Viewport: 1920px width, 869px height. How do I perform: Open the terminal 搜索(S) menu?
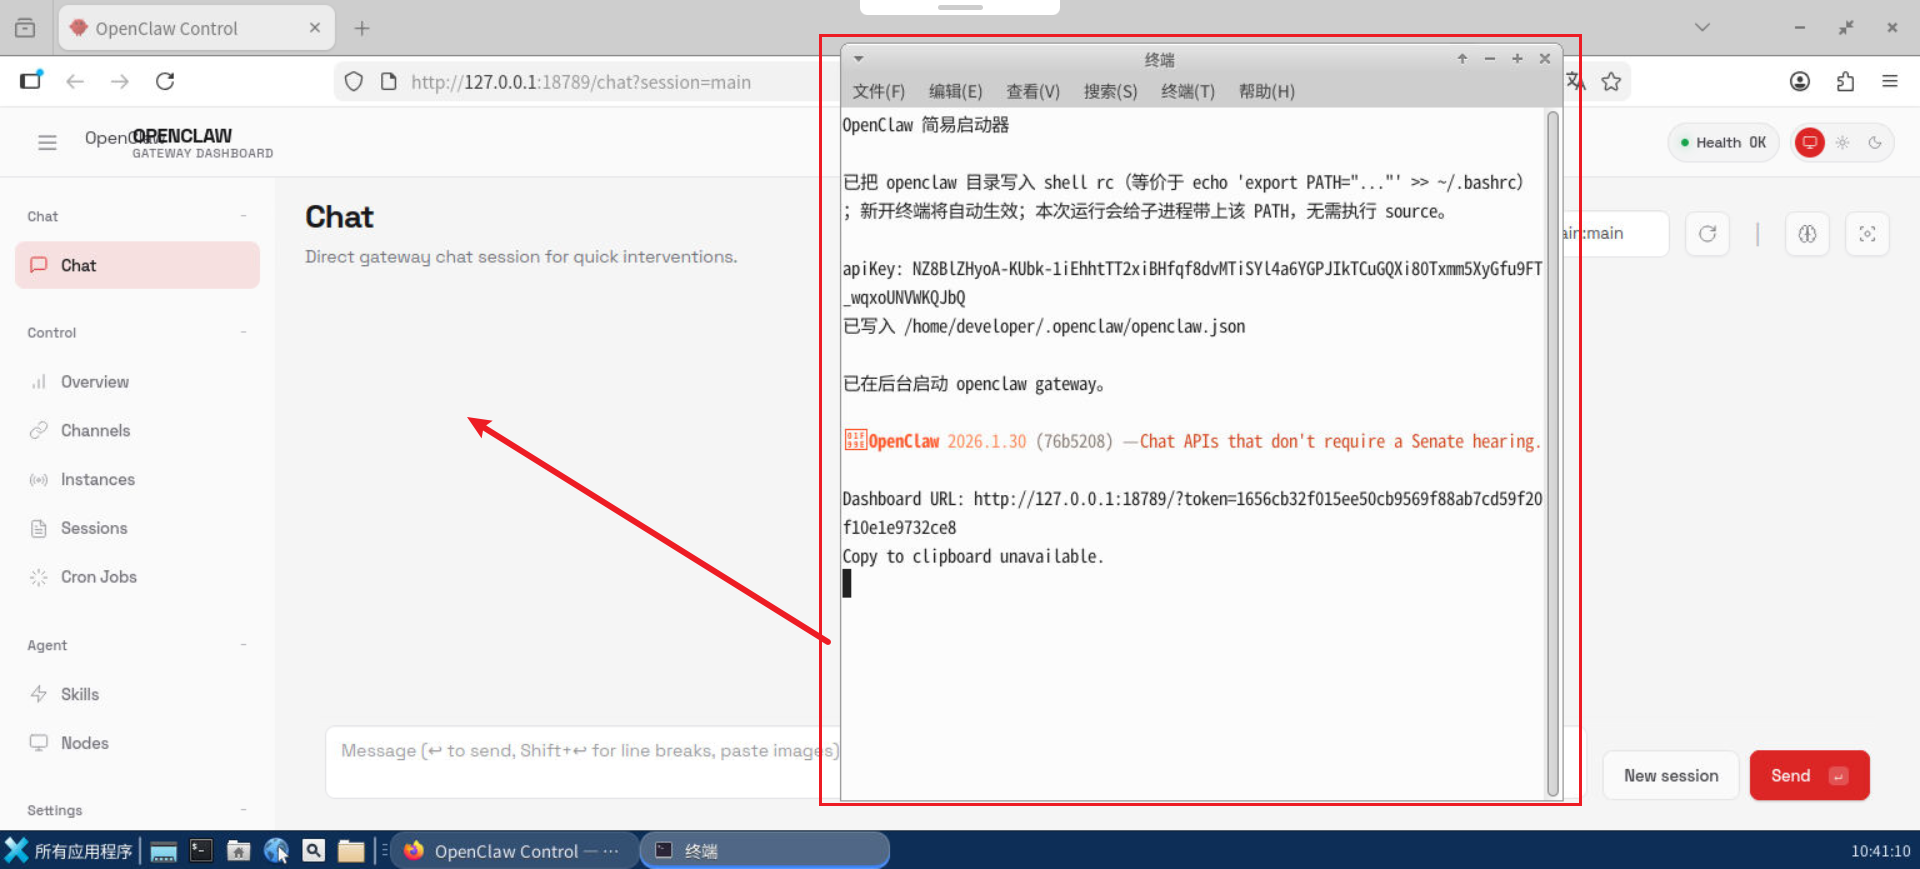pos(1110,92)
